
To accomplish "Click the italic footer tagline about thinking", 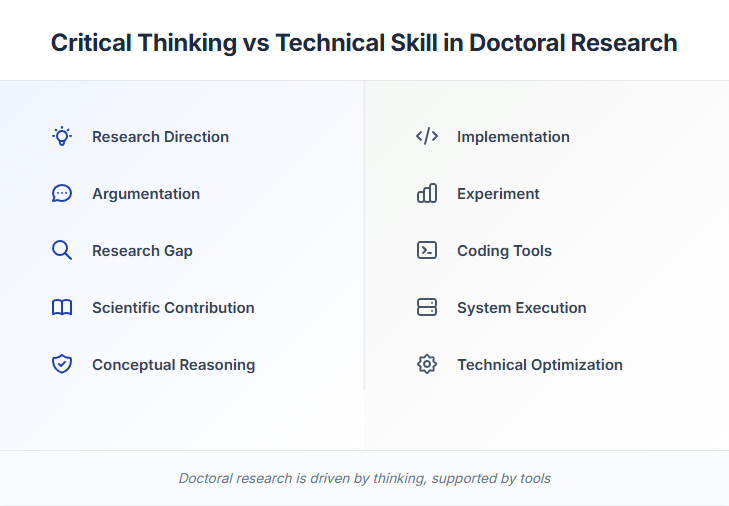I will [364, 478].
